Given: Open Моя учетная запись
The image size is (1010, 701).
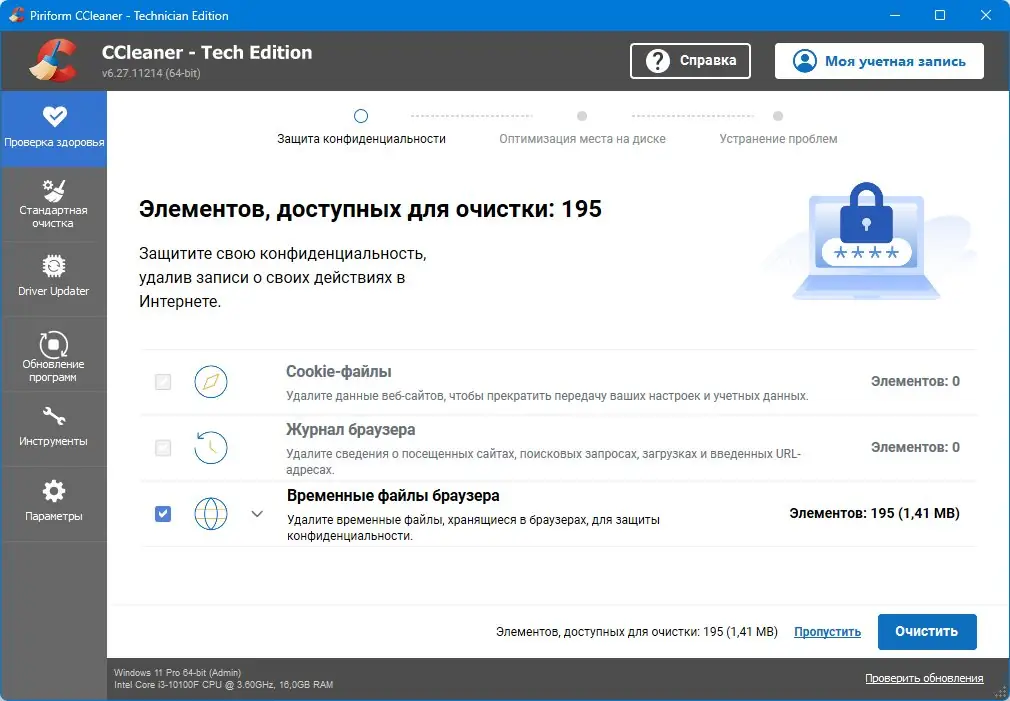Looking at the screenshot, I should pos(878,60).
